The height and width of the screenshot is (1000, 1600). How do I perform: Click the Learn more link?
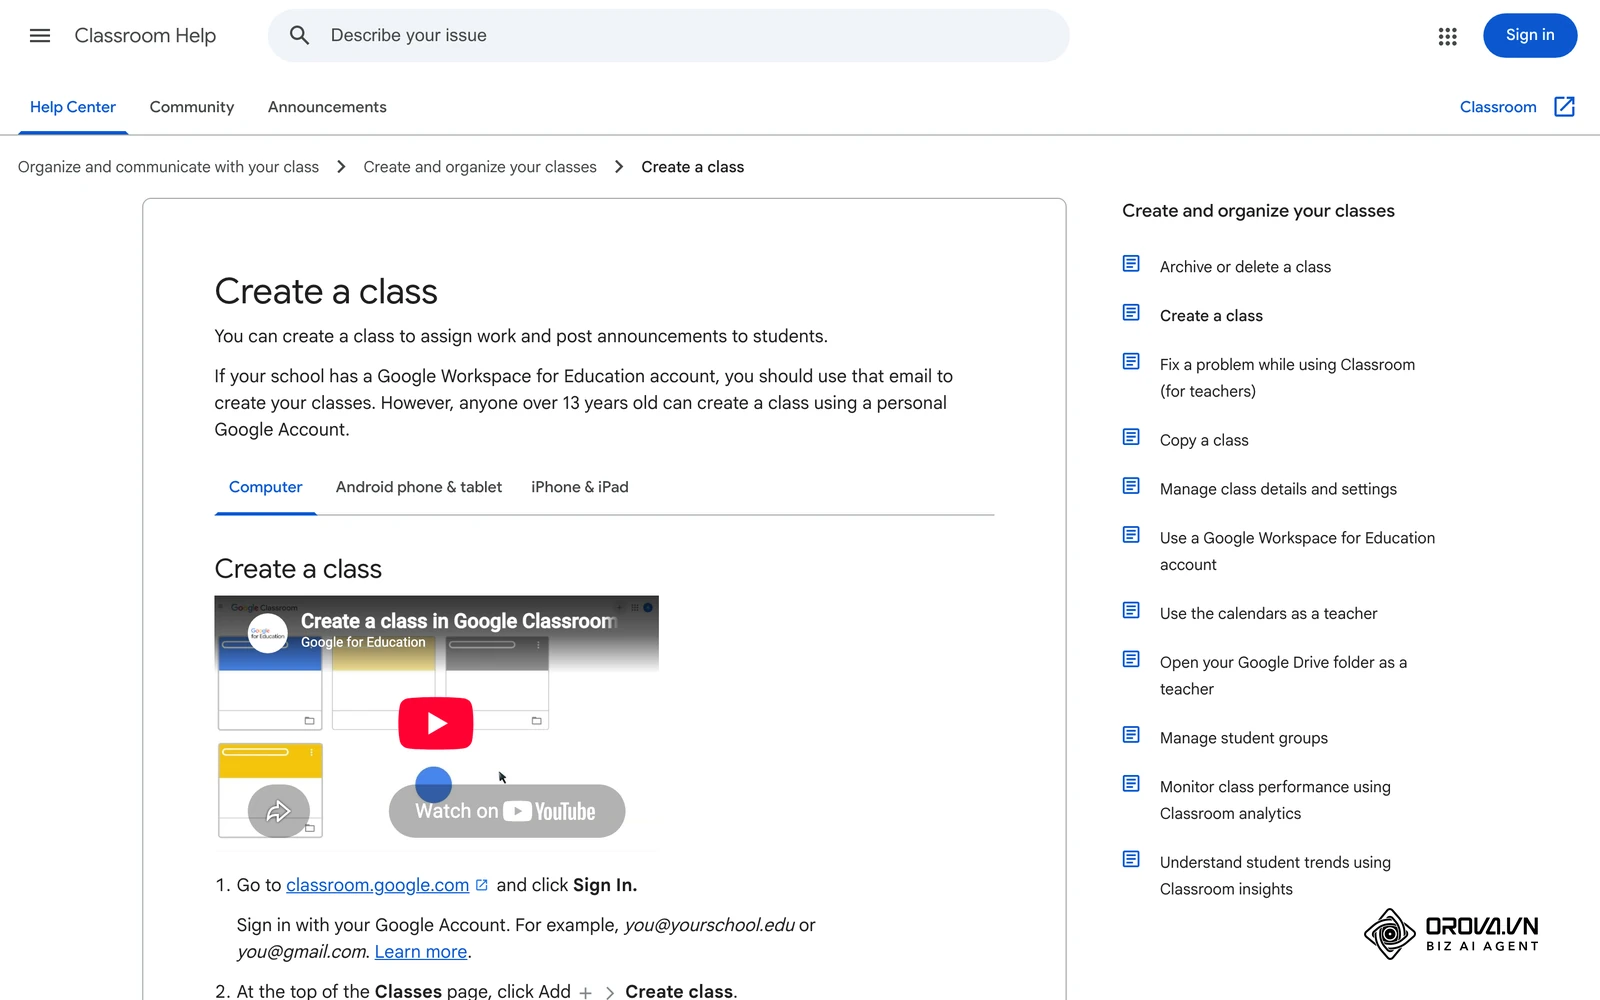pyautogui.click(x=421, y=952)
